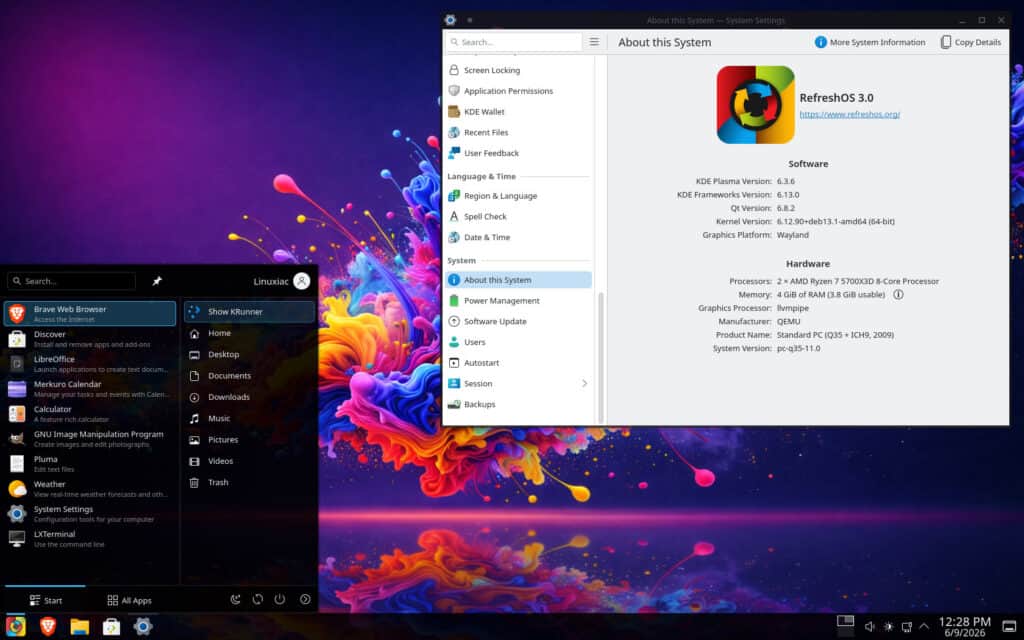Open the Home folder place
Viewport: 1024px width, 640px height.
(249, 333)
